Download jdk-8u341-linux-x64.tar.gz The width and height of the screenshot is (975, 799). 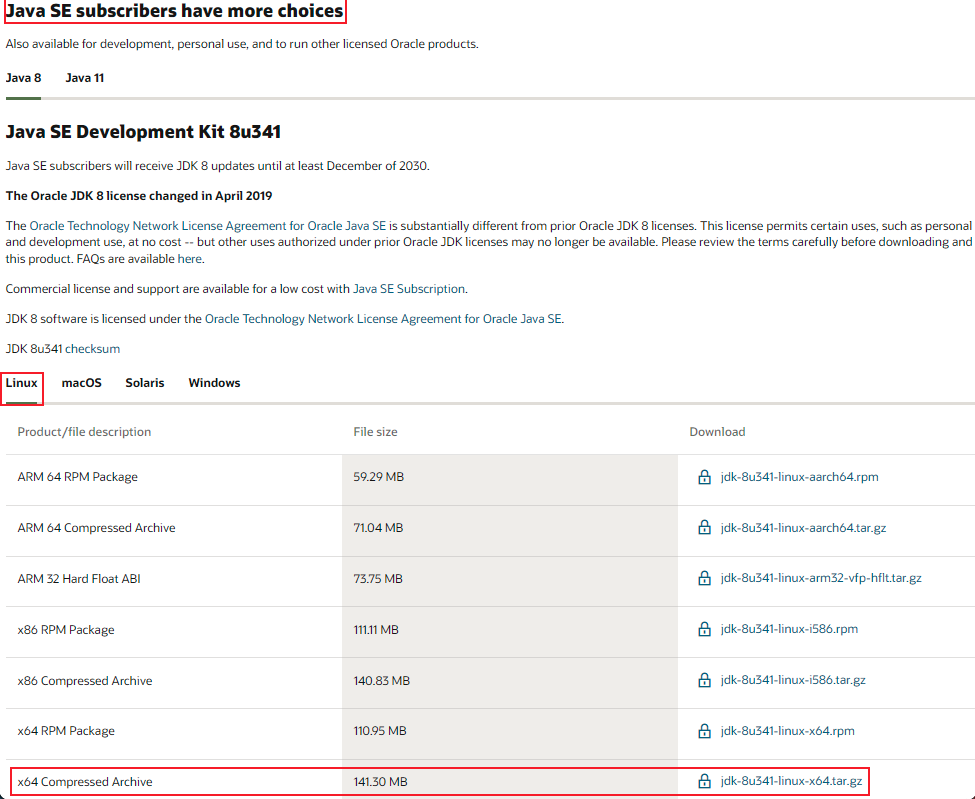[x=792, y=782]
